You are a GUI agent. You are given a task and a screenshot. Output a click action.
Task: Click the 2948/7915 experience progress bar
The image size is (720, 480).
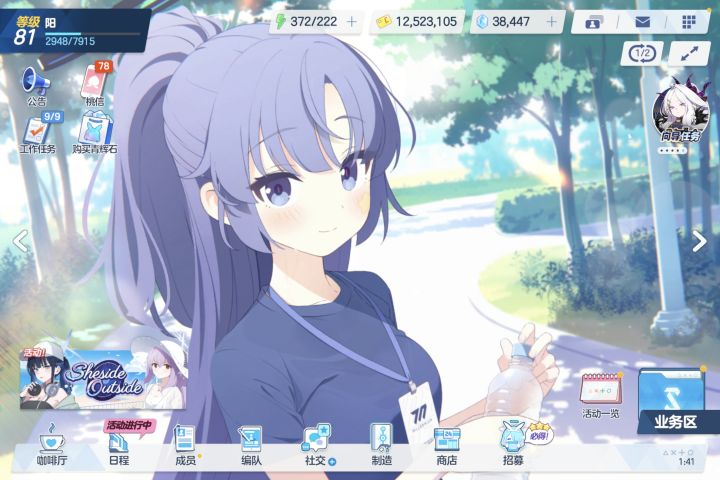(92, 34)
